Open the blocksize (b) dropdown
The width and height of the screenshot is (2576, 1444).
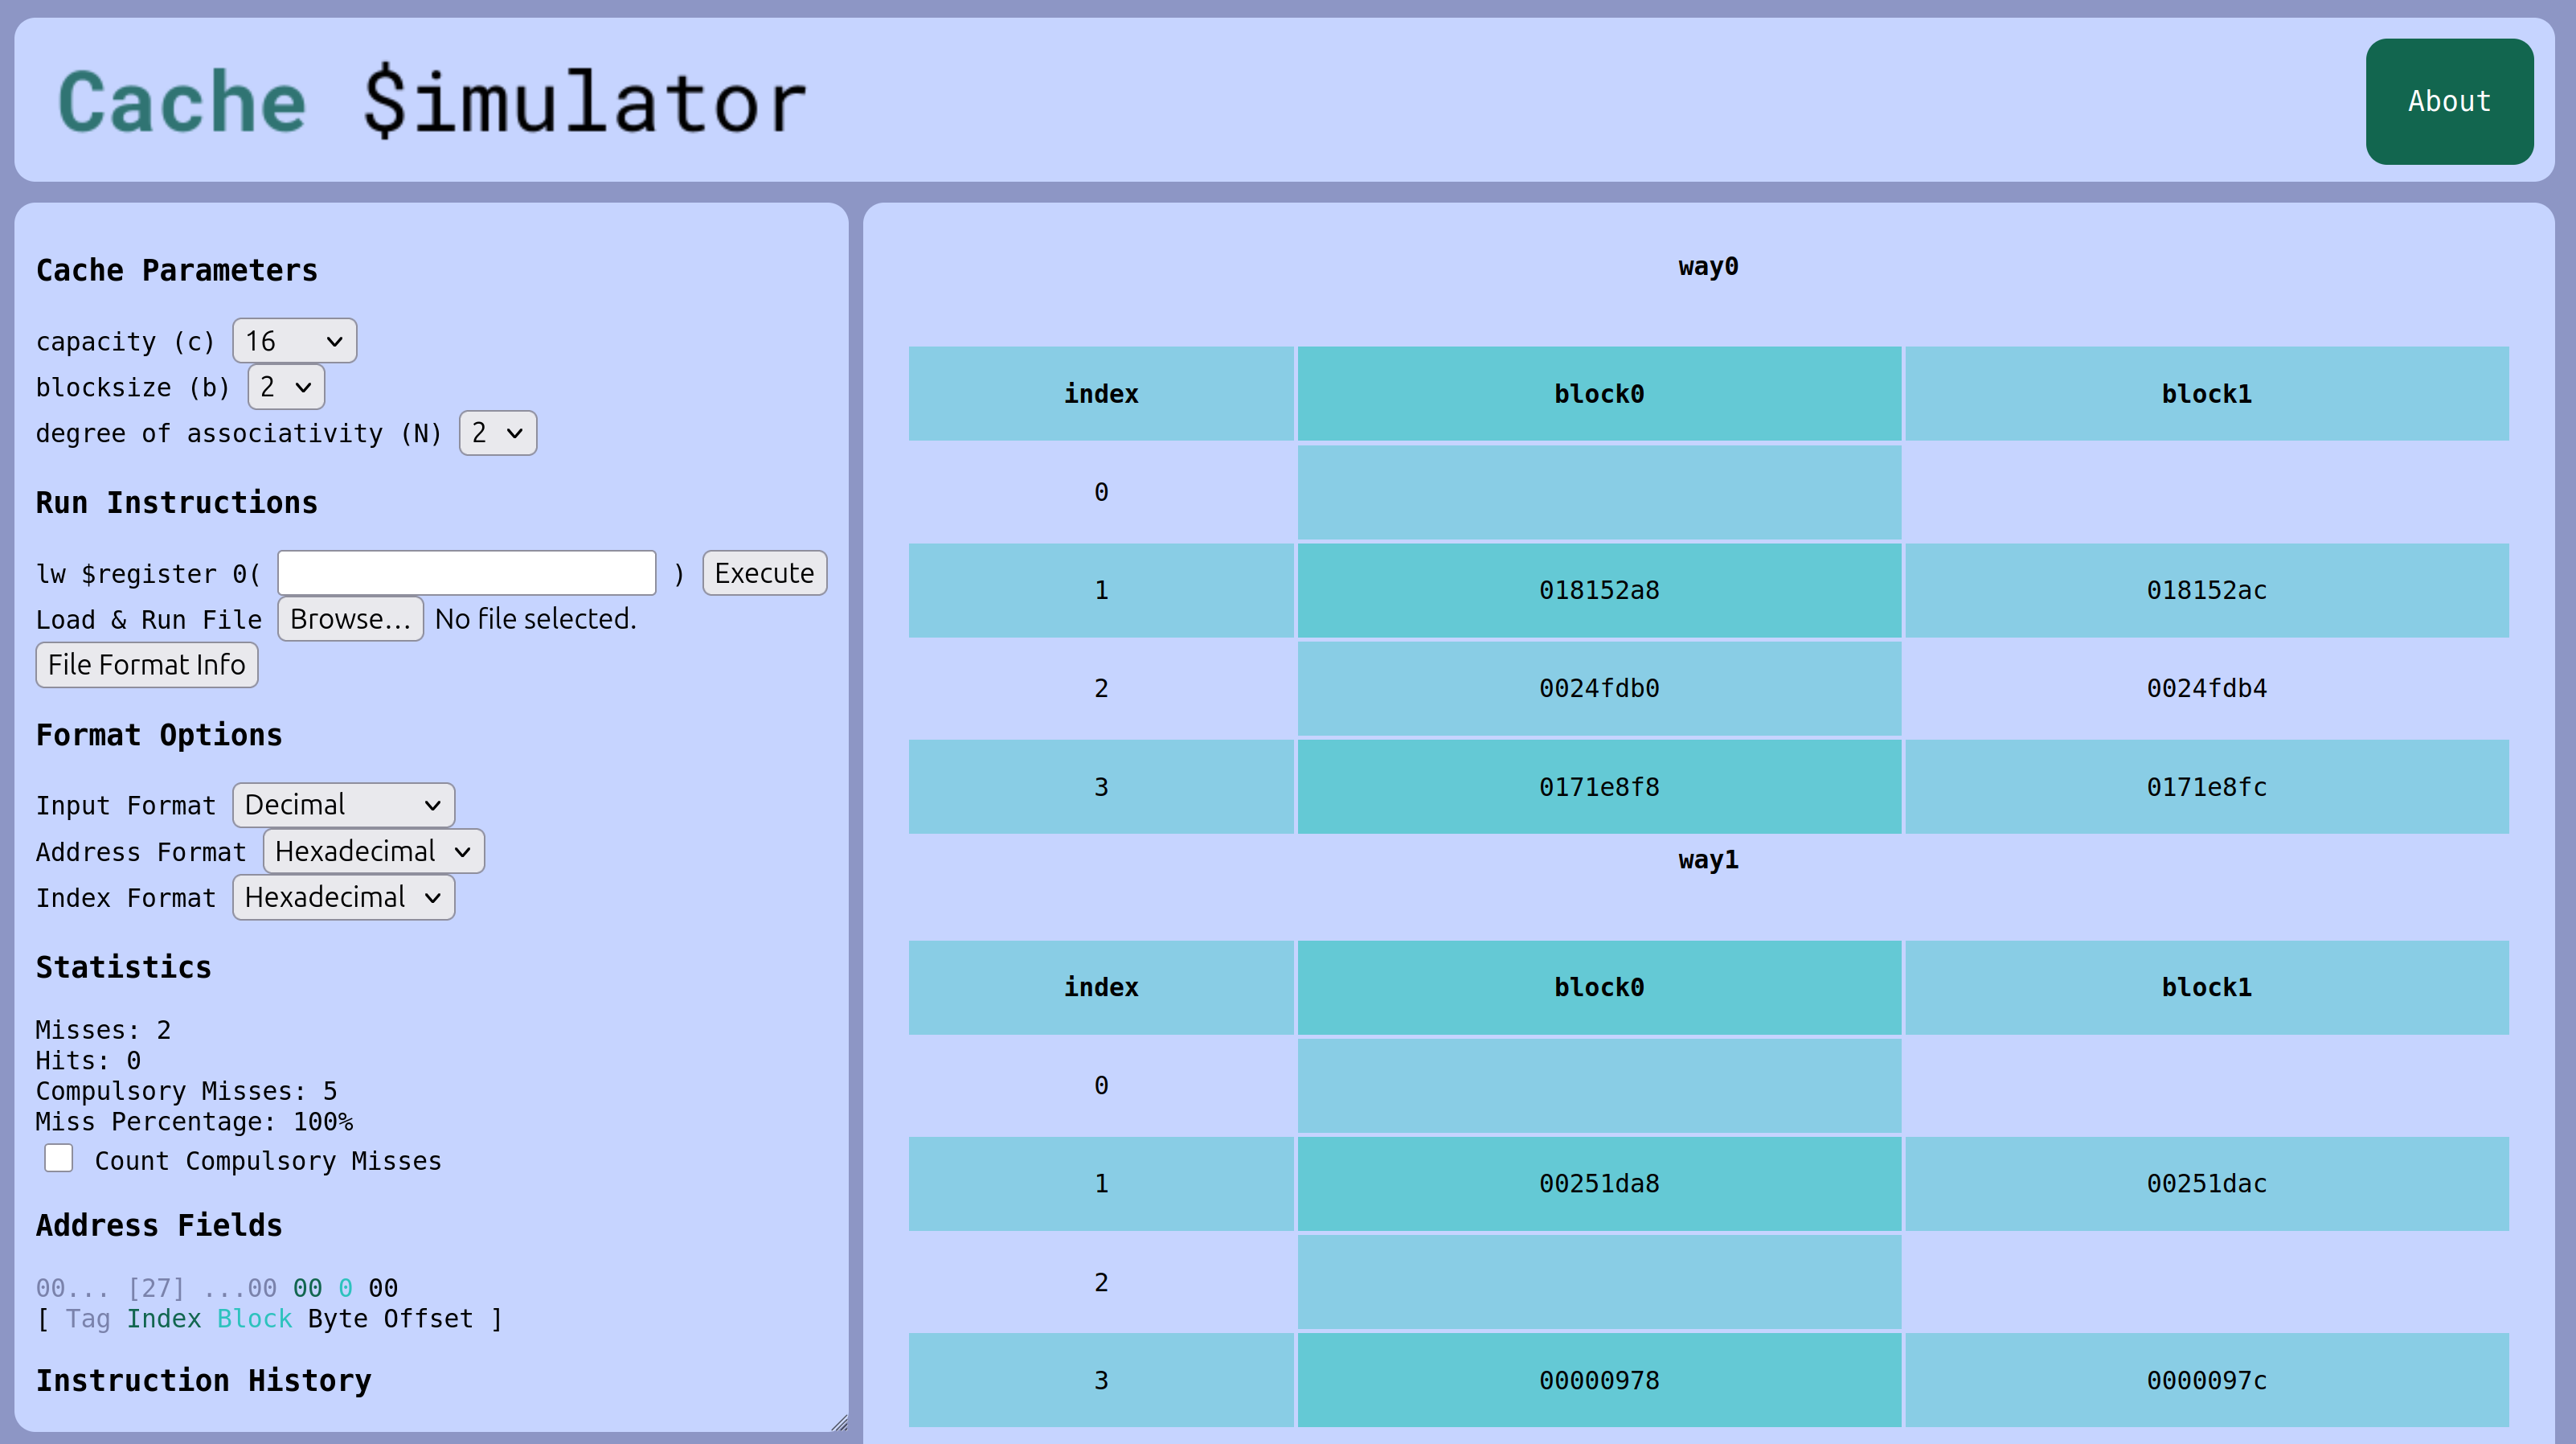[x=285, y=387]
